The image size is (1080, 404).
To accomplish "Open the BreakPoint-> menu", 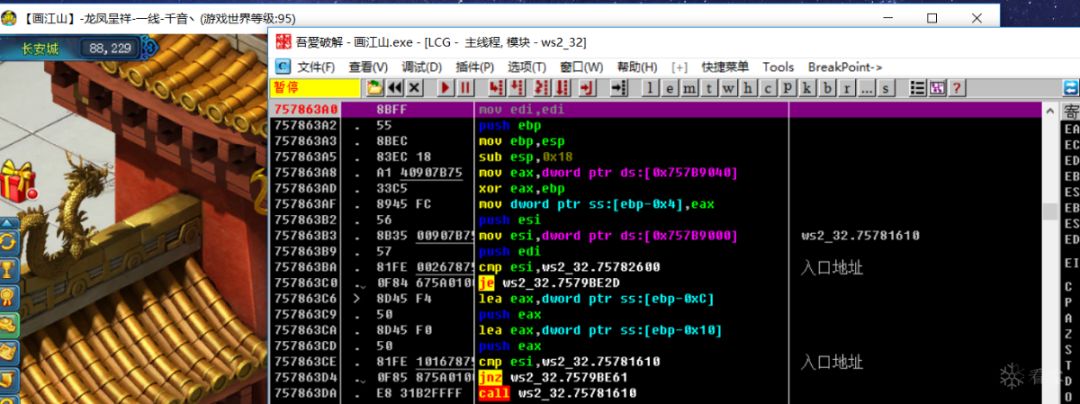I will 845,67.
